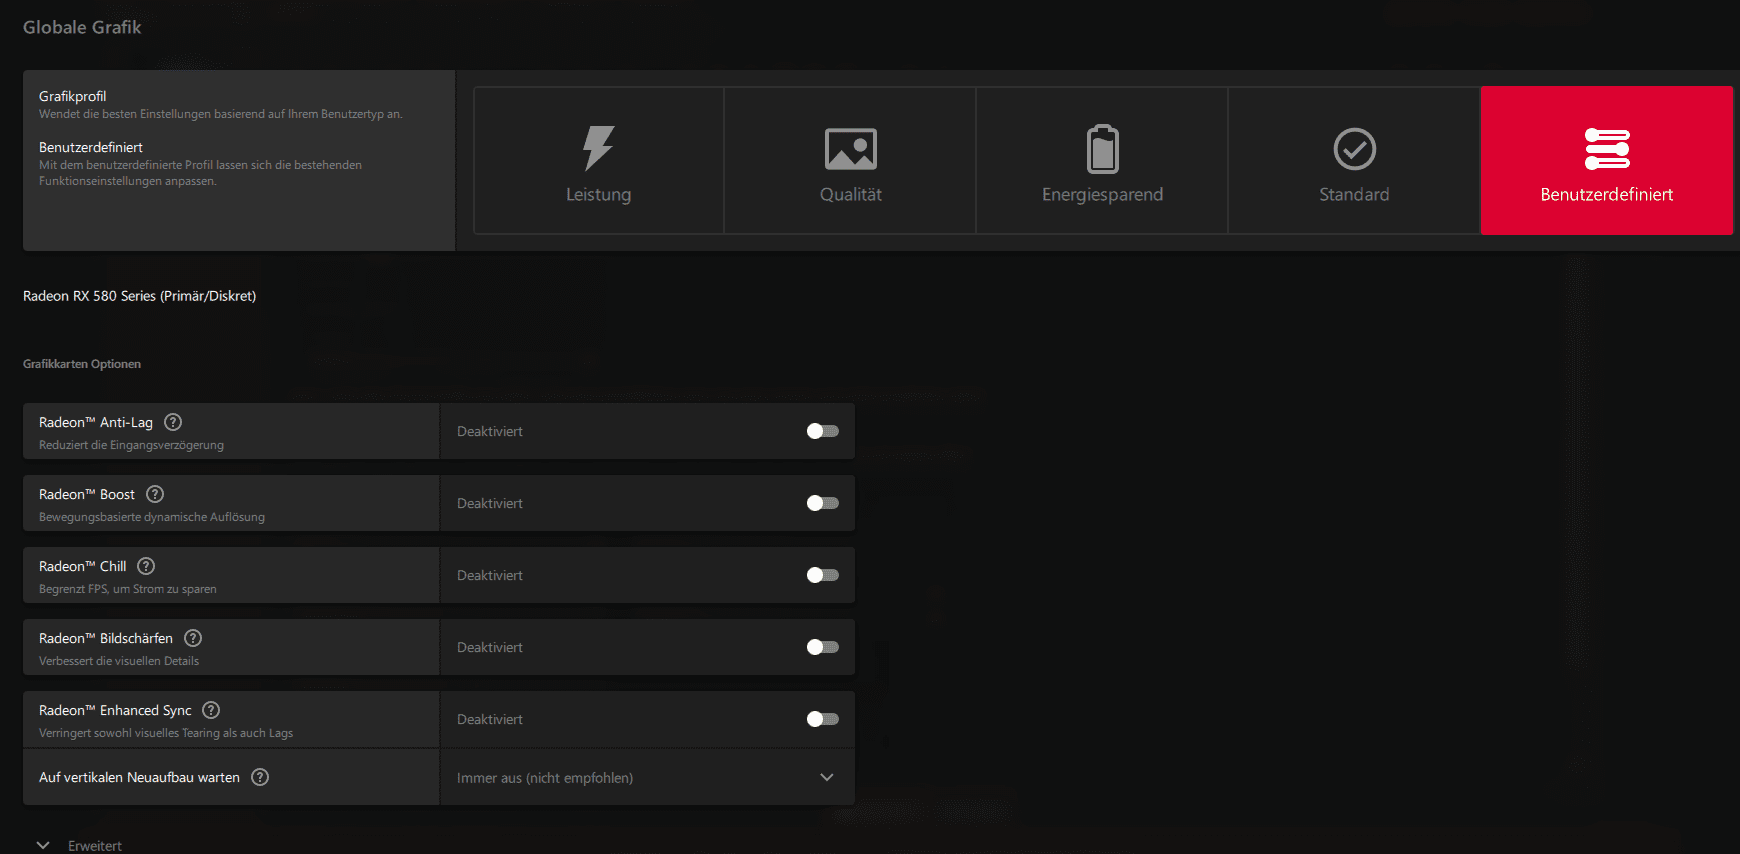Click the Radeon Enhanced Sync label
The image size is (1740, 854).
(115, 710)
